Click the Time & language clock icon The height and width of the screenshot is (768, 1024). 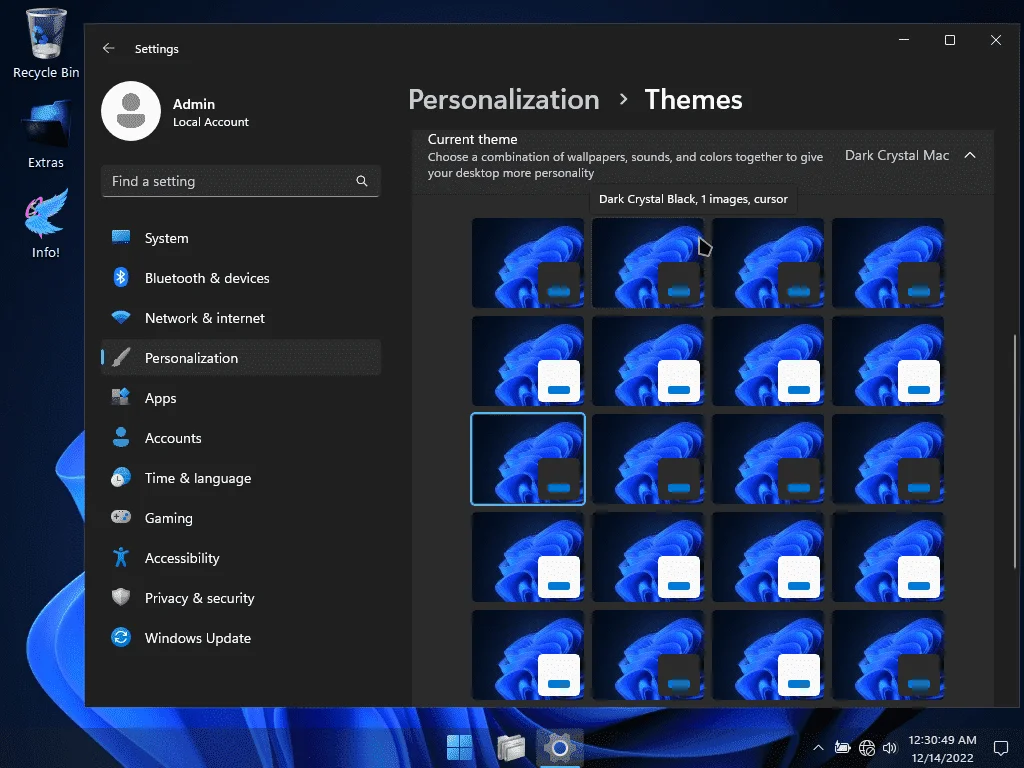tap(121, 477)
